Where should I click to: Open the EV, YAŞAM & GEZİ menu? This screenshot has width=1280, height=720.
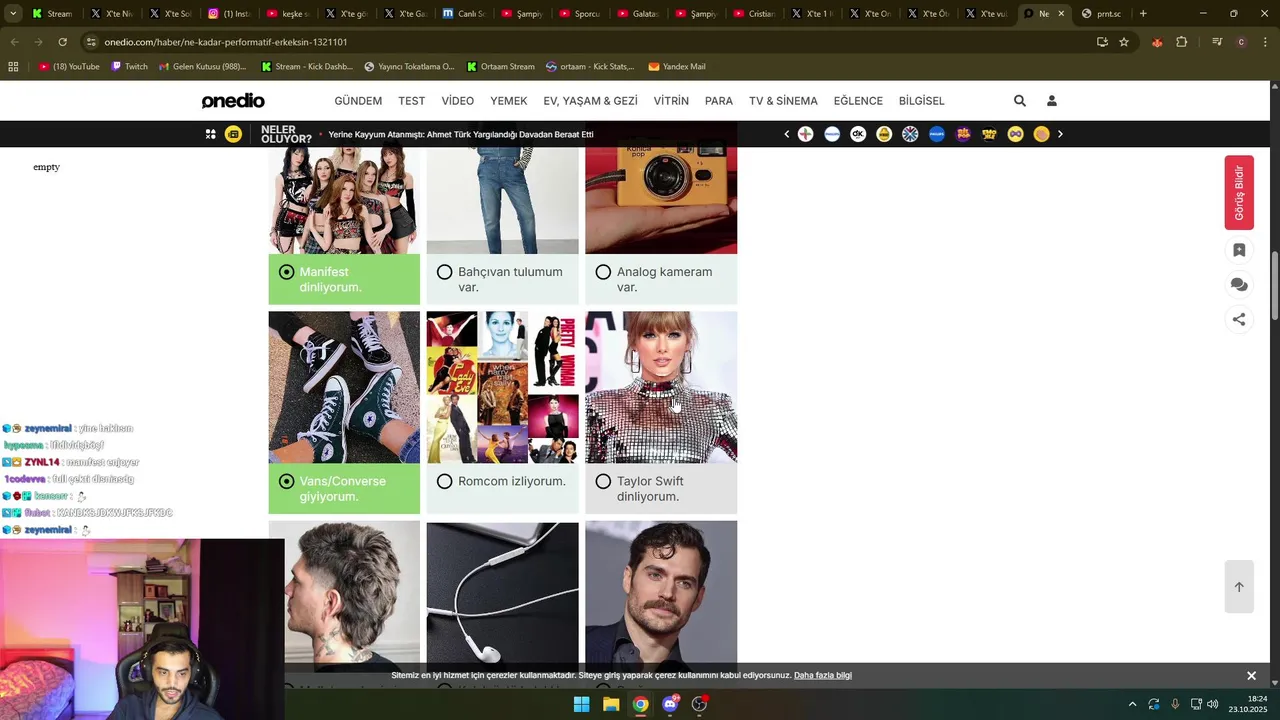(590, 101)
